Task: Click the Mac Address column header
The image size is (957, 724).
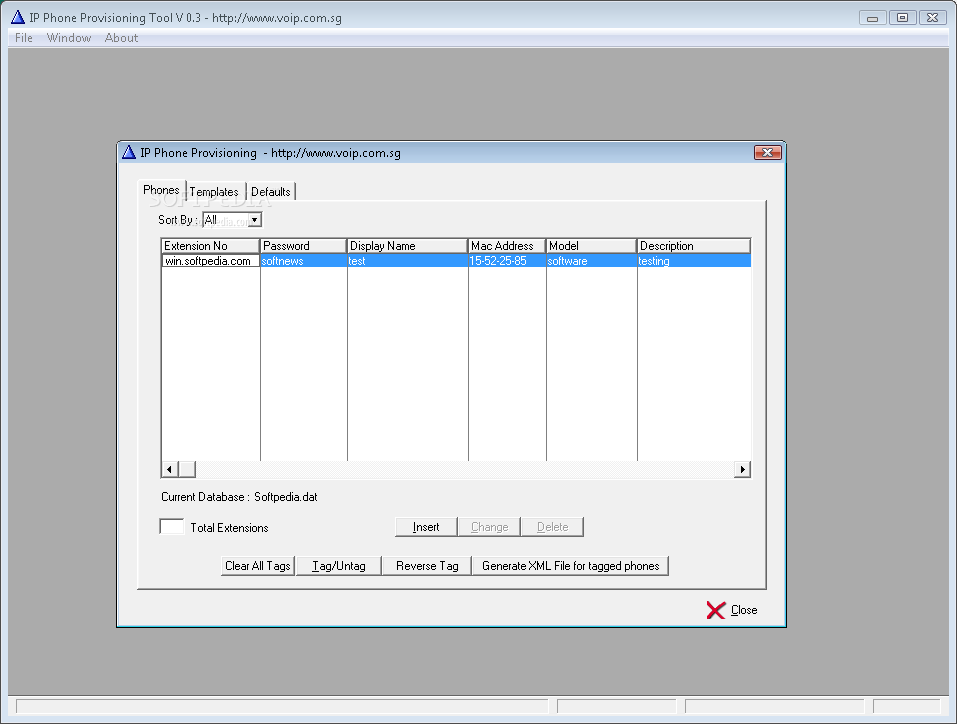Action: [507, 245]
